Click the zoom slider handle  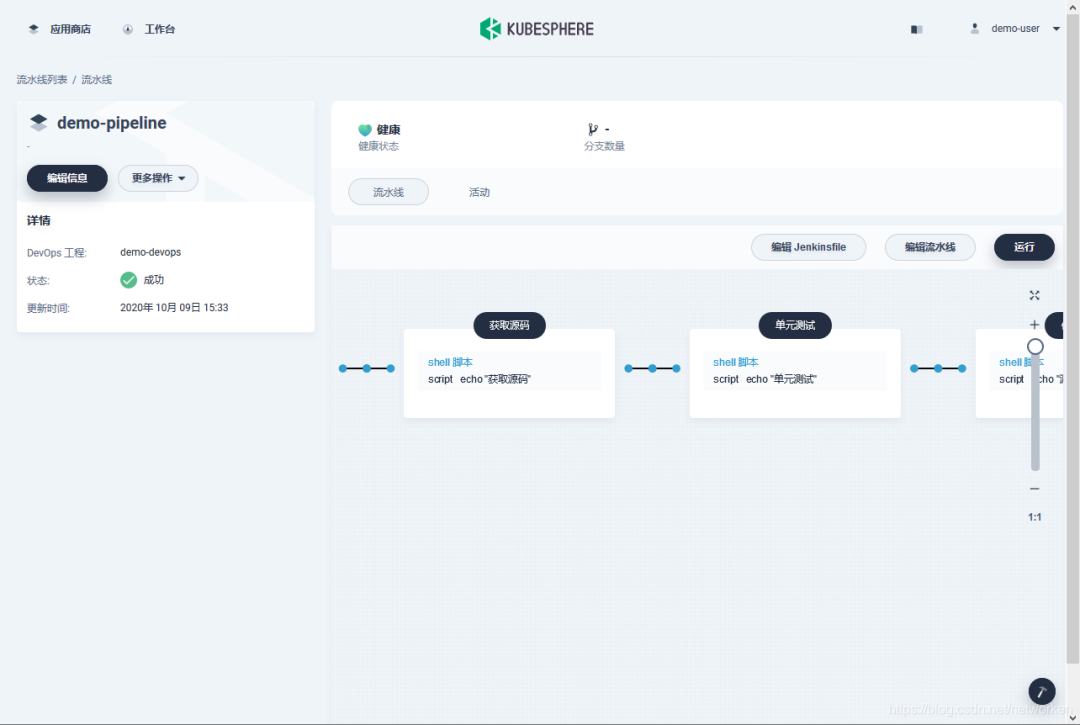pos(1035,346)
